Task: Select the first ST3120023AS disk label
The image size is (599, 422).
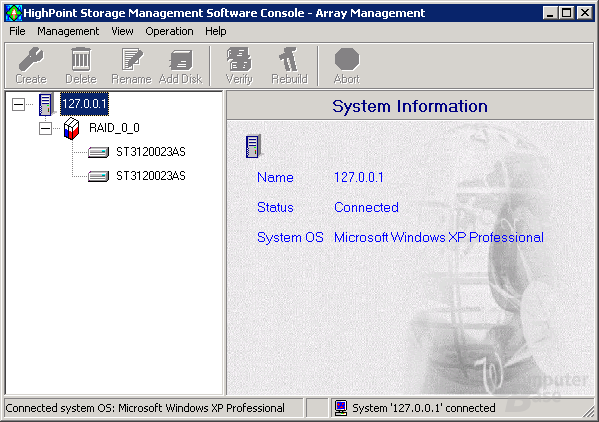Action: [151, 152]
